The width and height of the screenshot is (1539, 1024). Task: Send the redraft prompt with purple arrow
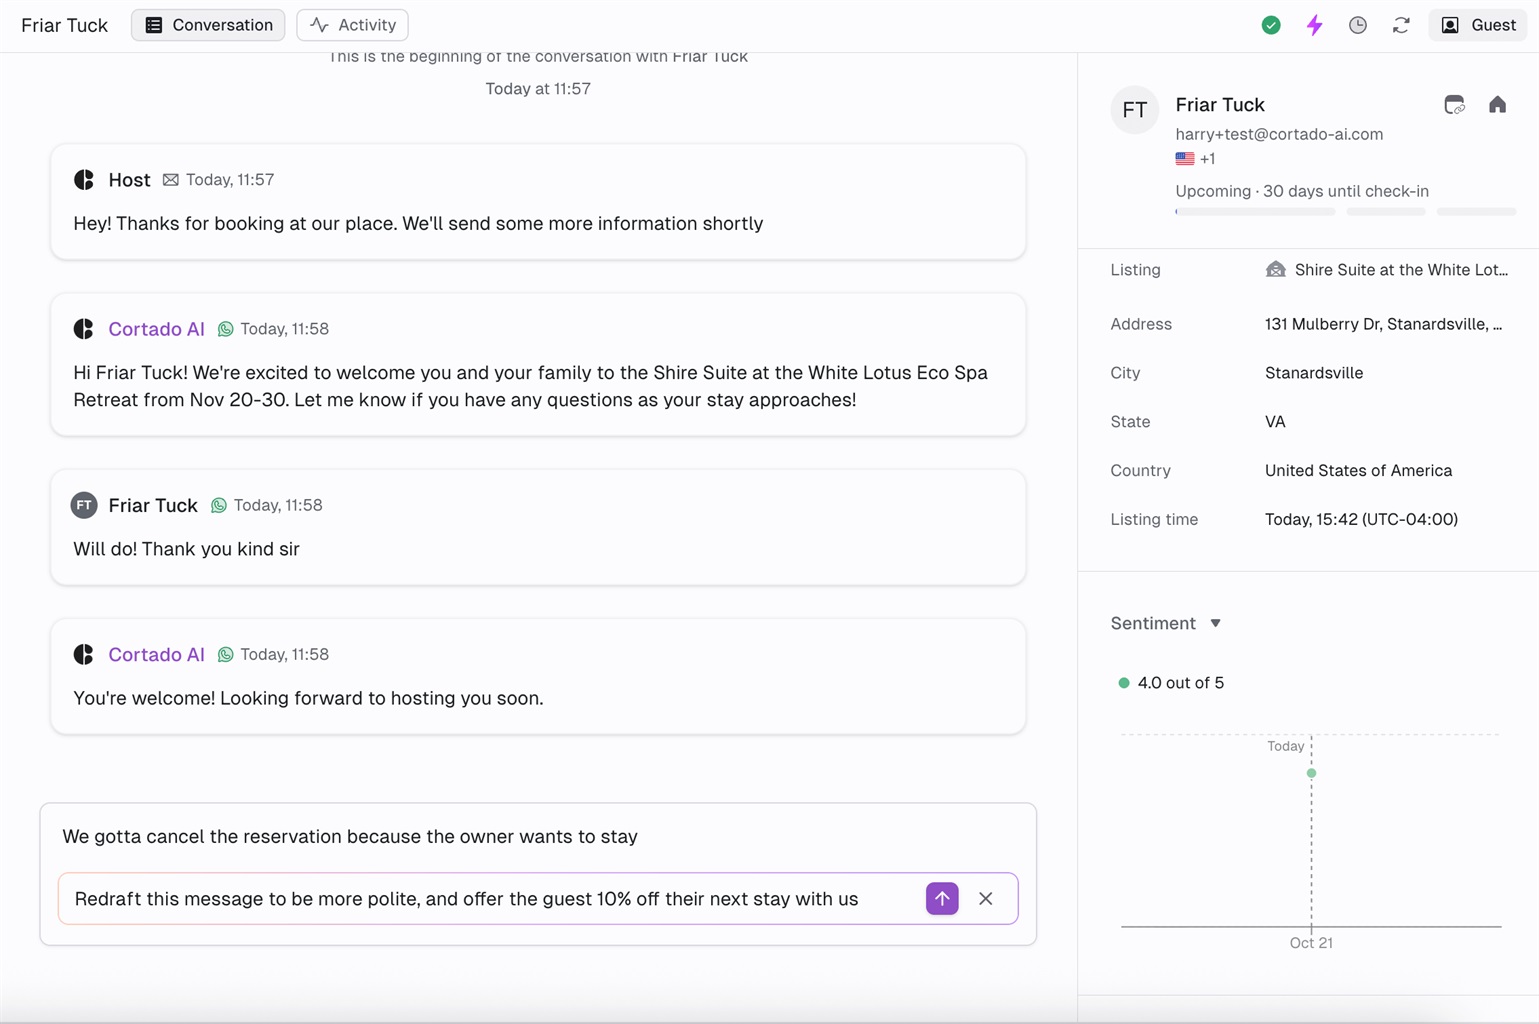point(941,898)
